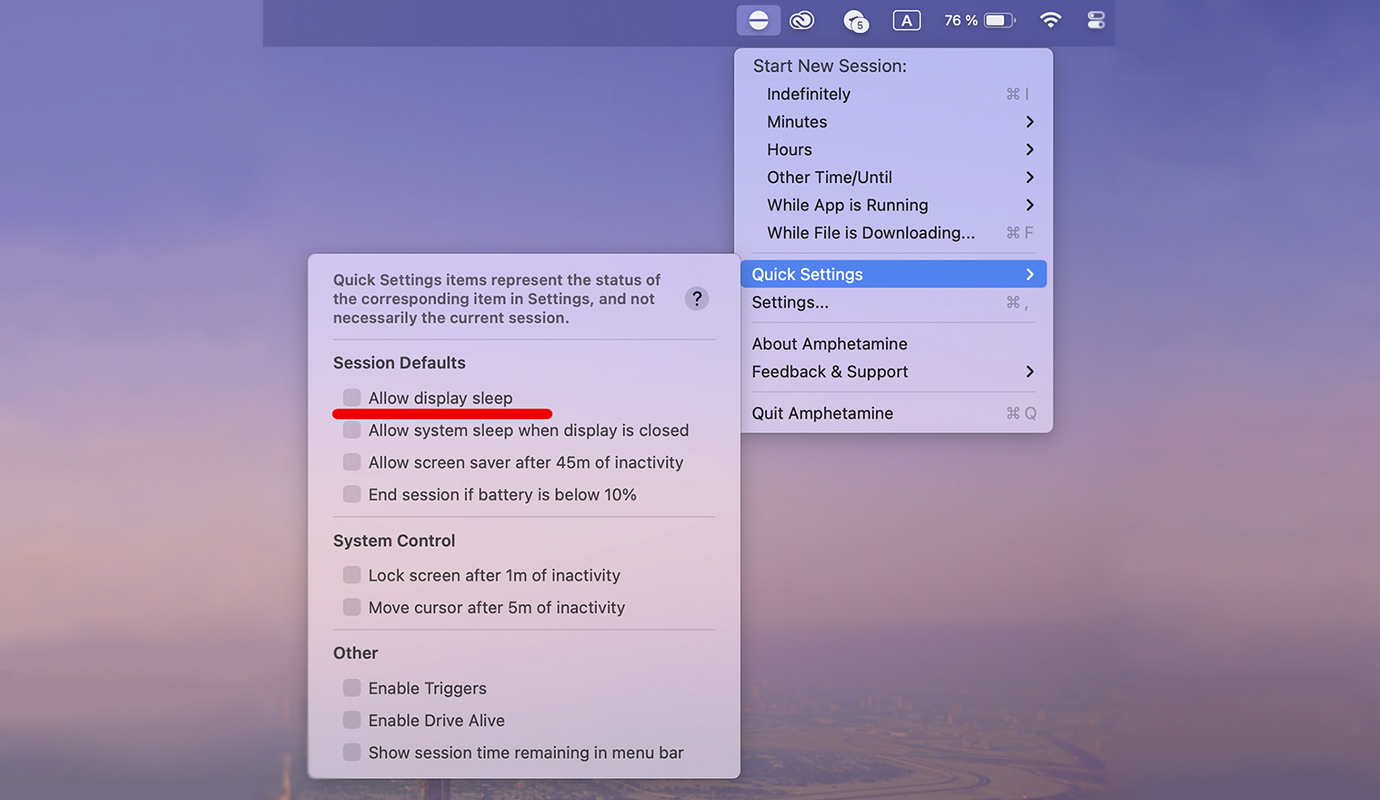Check Allow screen saver after 45m inactivity

click(352, 462)
